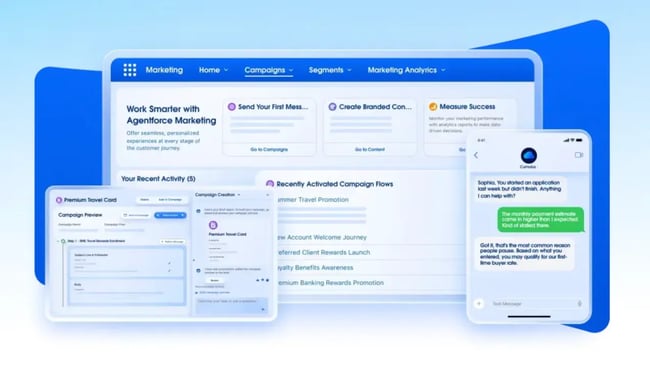Screen dimensions: 650x370
Task: Expand the Marketing Analytics chevron dropdown
Action: 443,70
